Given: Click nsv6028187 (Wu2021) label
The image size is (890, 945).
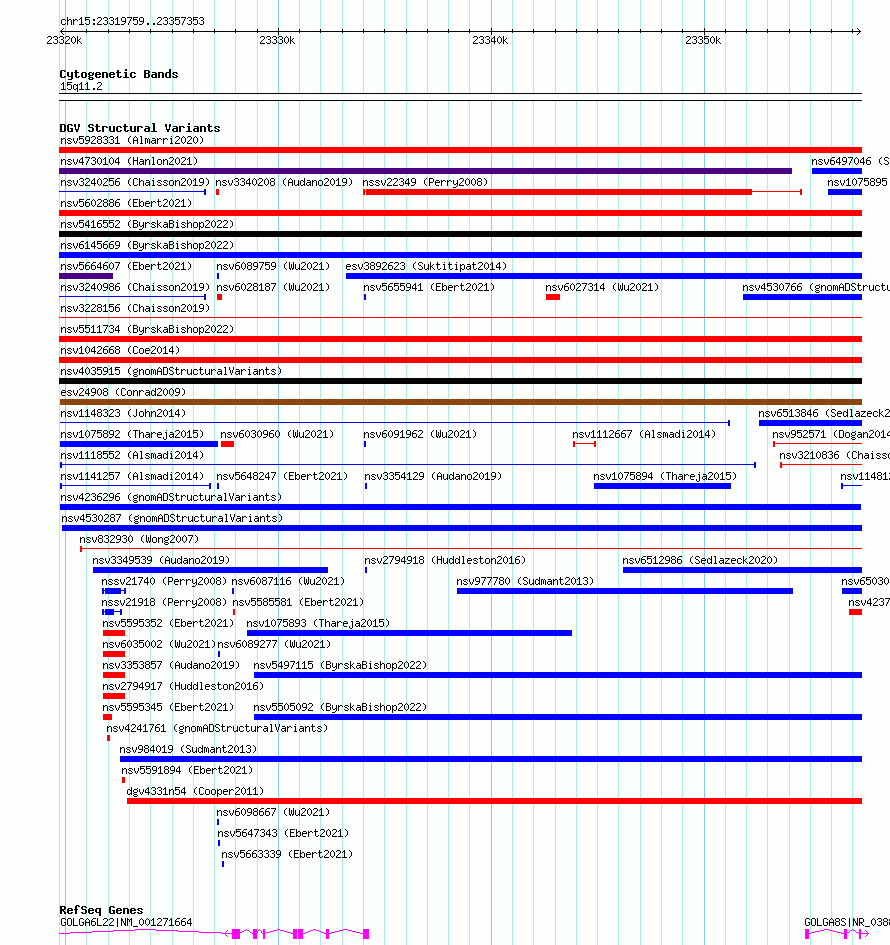Looking at the screenshot, I should 273,287.
